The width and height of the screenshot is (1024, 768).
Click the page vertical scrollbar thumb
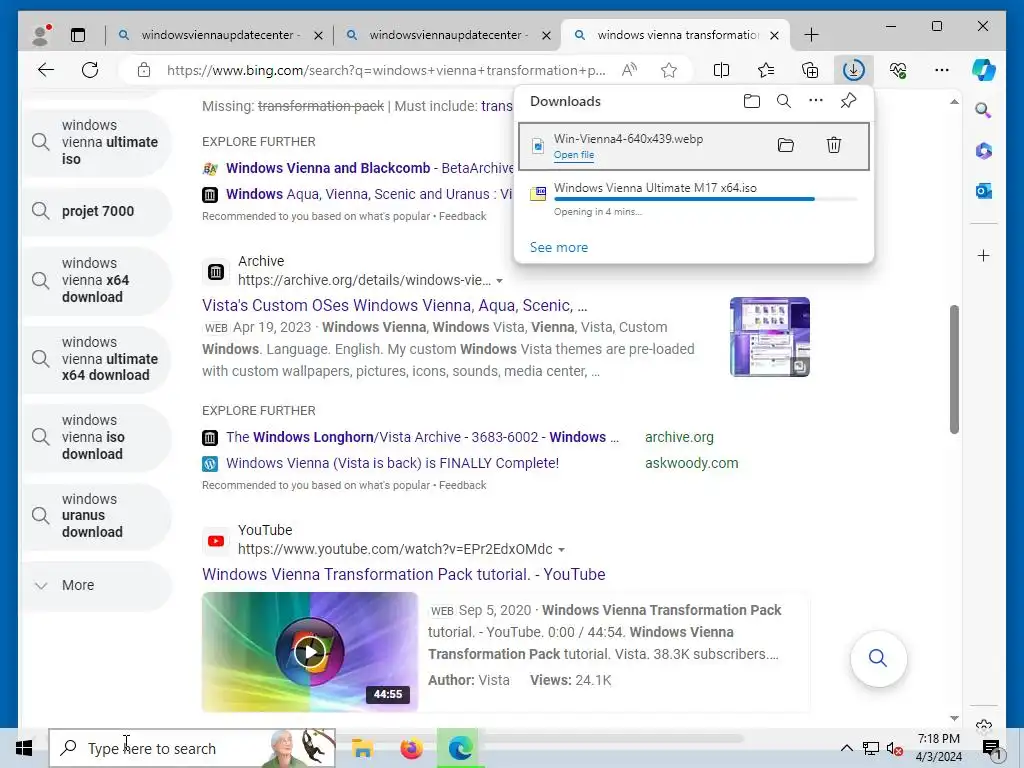pyautogui.click(x=954, y=370)
